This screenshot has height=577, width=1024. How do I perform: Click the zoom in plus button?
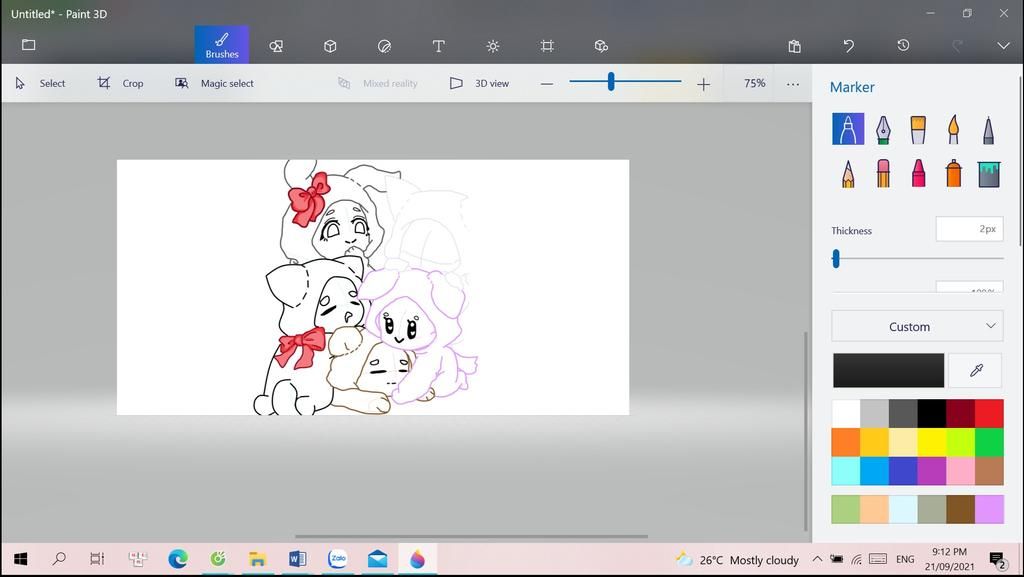coord(703,84)
